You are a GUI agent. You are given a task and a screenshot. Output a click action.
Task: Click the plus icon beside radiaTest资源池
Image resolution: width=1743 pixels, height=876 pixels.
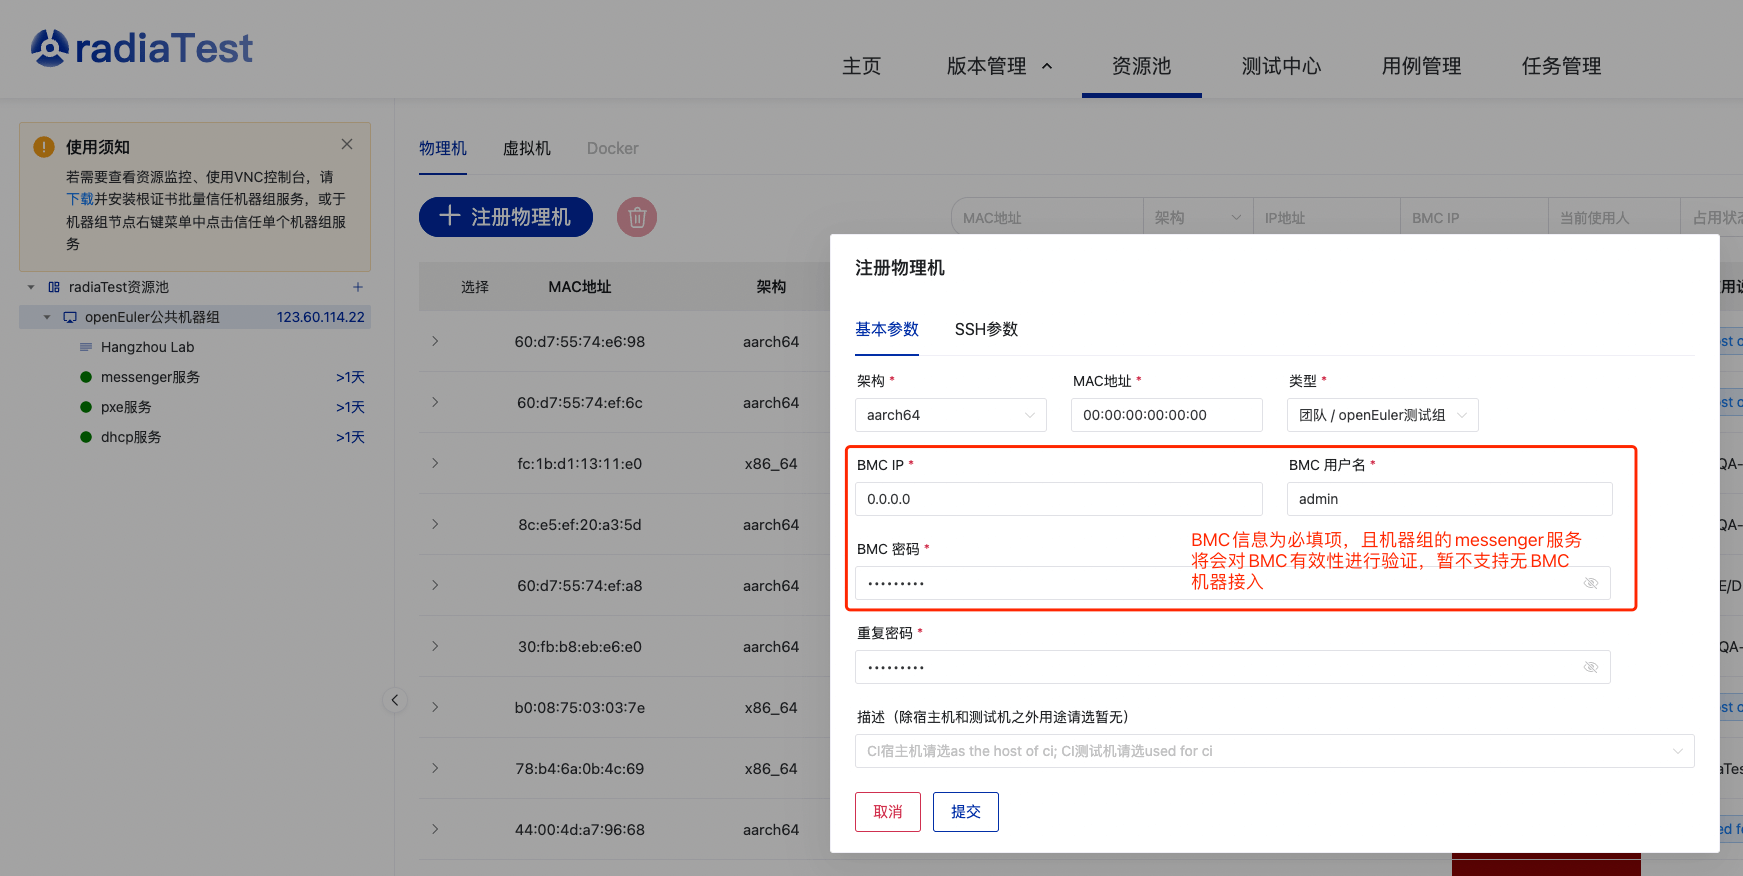click(357, 287)
